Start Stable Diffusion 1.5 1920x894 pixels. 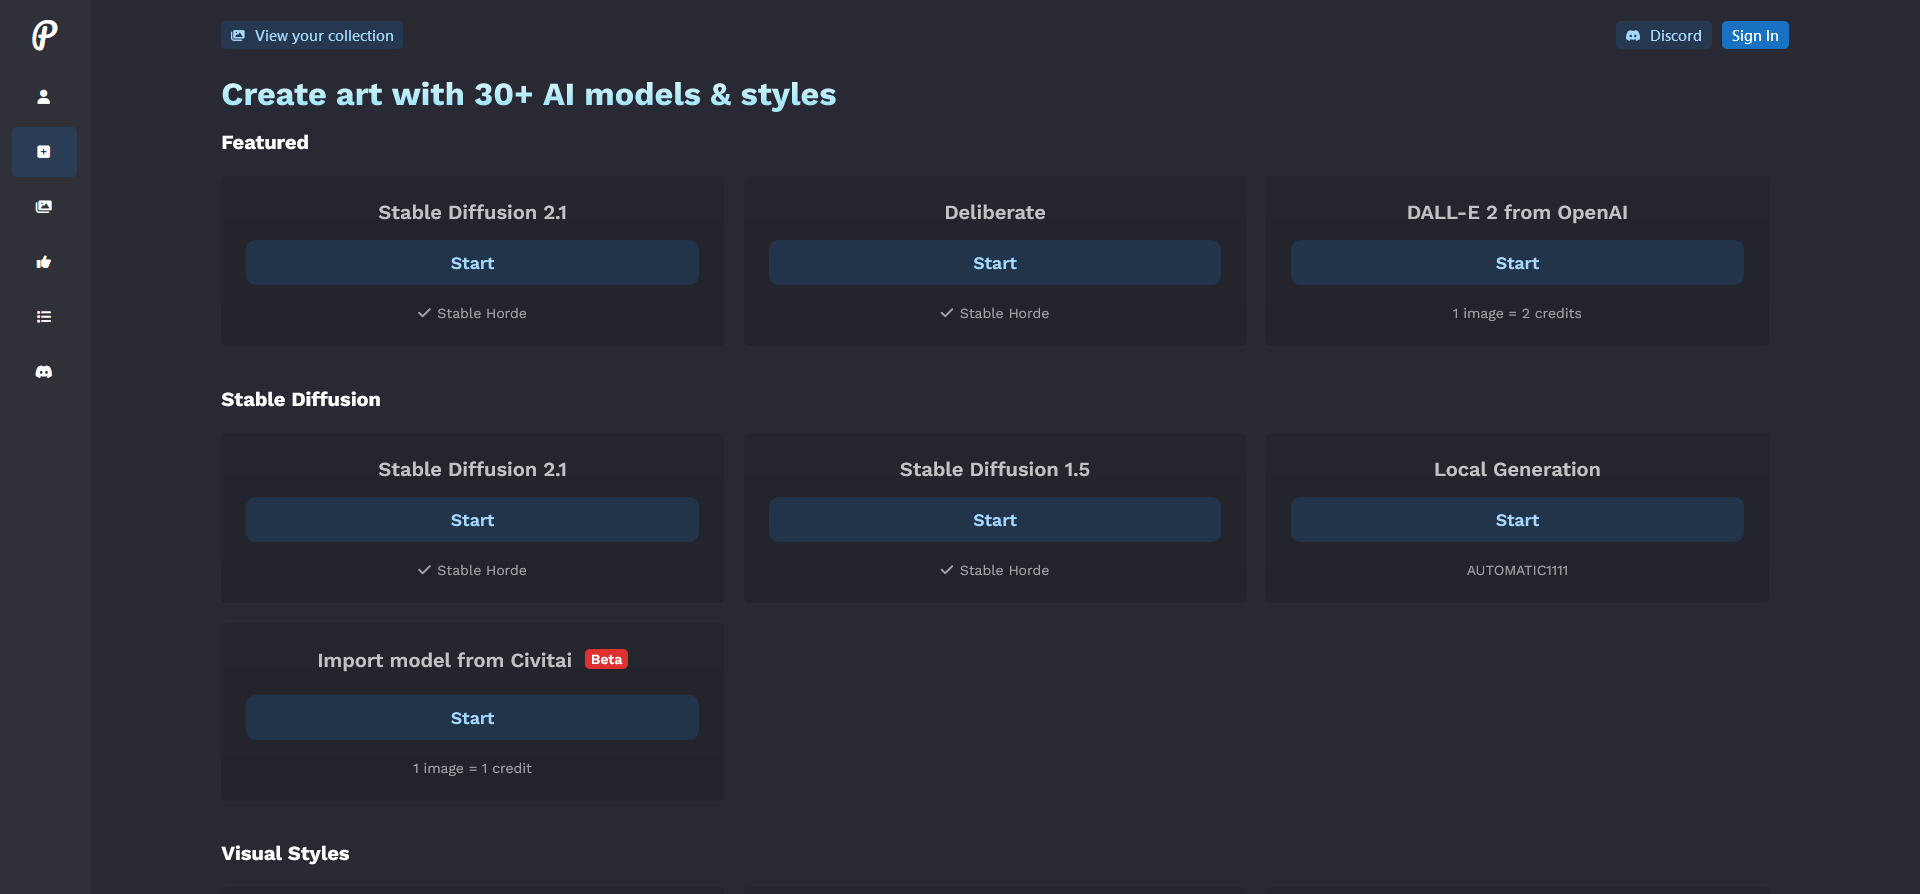994,520
